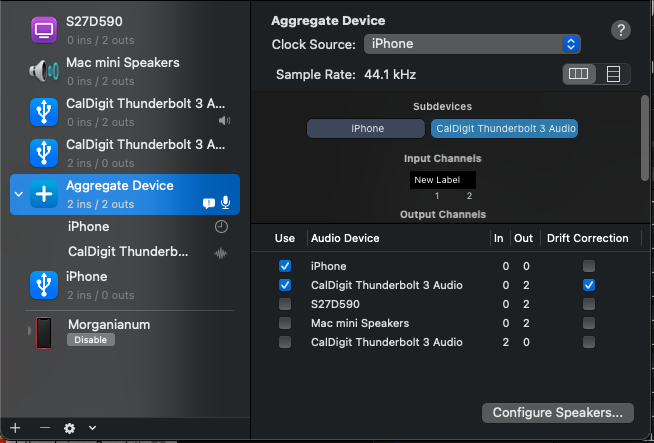Disable Drift Correction for CalDigit output device
Screen dimensions: 654x443
[589, 285]
